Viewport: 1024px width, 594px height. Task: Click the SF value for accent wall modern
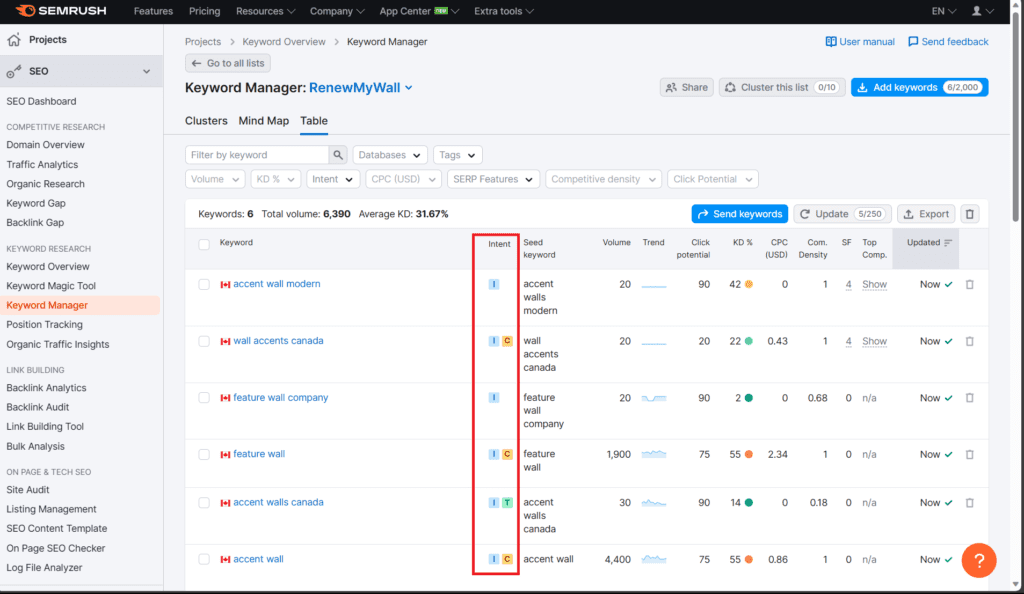(848, 285)
